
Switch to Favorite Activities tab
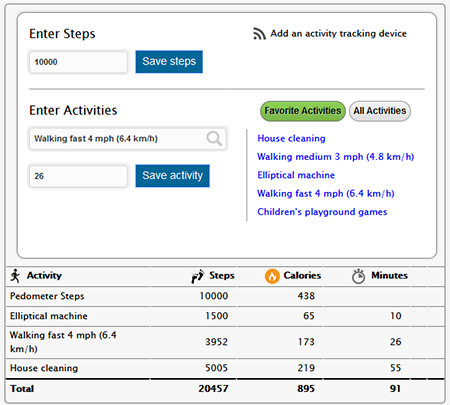pos(303,111)
